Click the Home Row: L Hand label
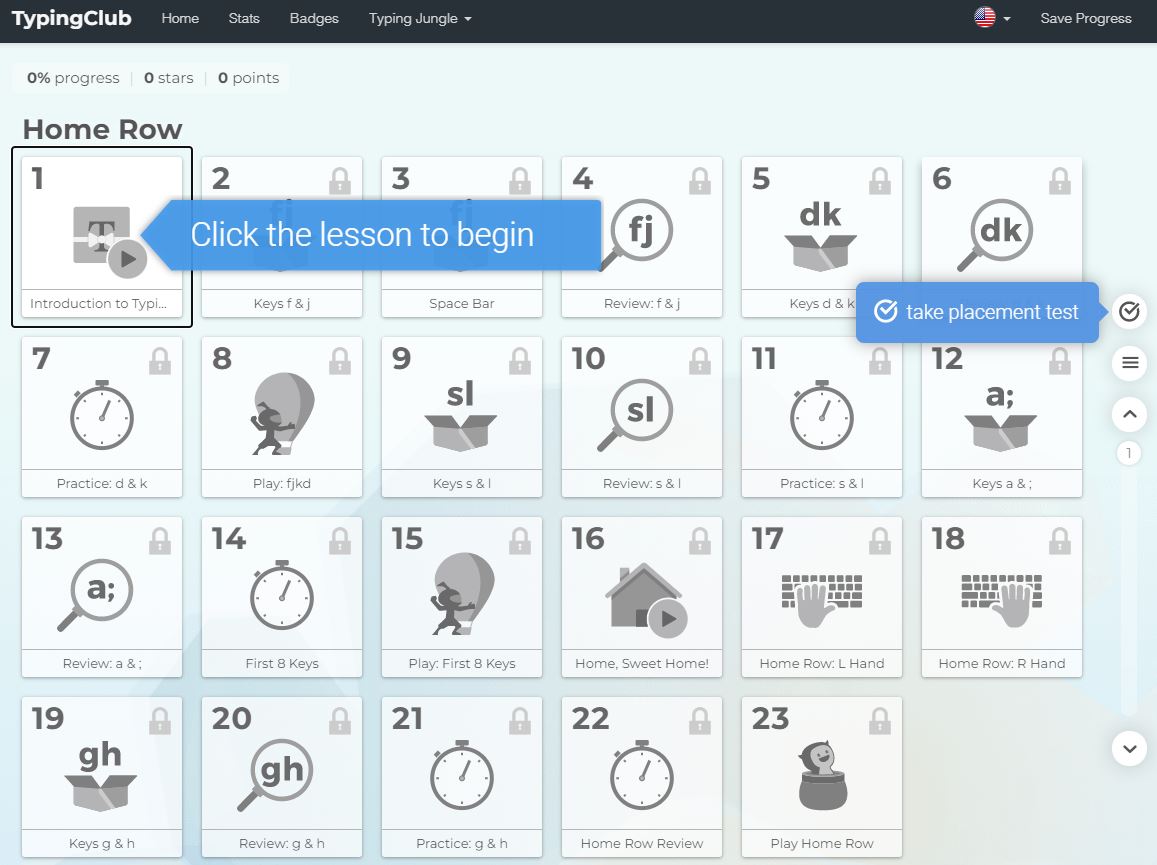The height and width of the screenshot is (865, 1157). [822, 664]
